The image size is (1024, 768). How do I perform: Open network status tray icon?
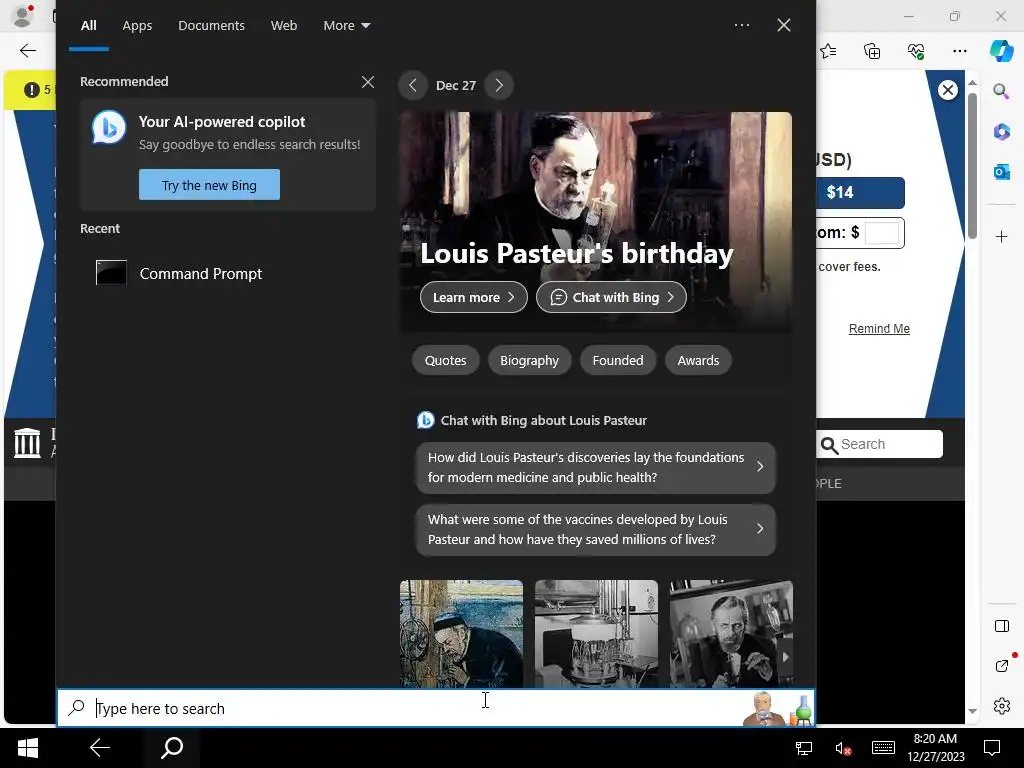pos(804,748)
